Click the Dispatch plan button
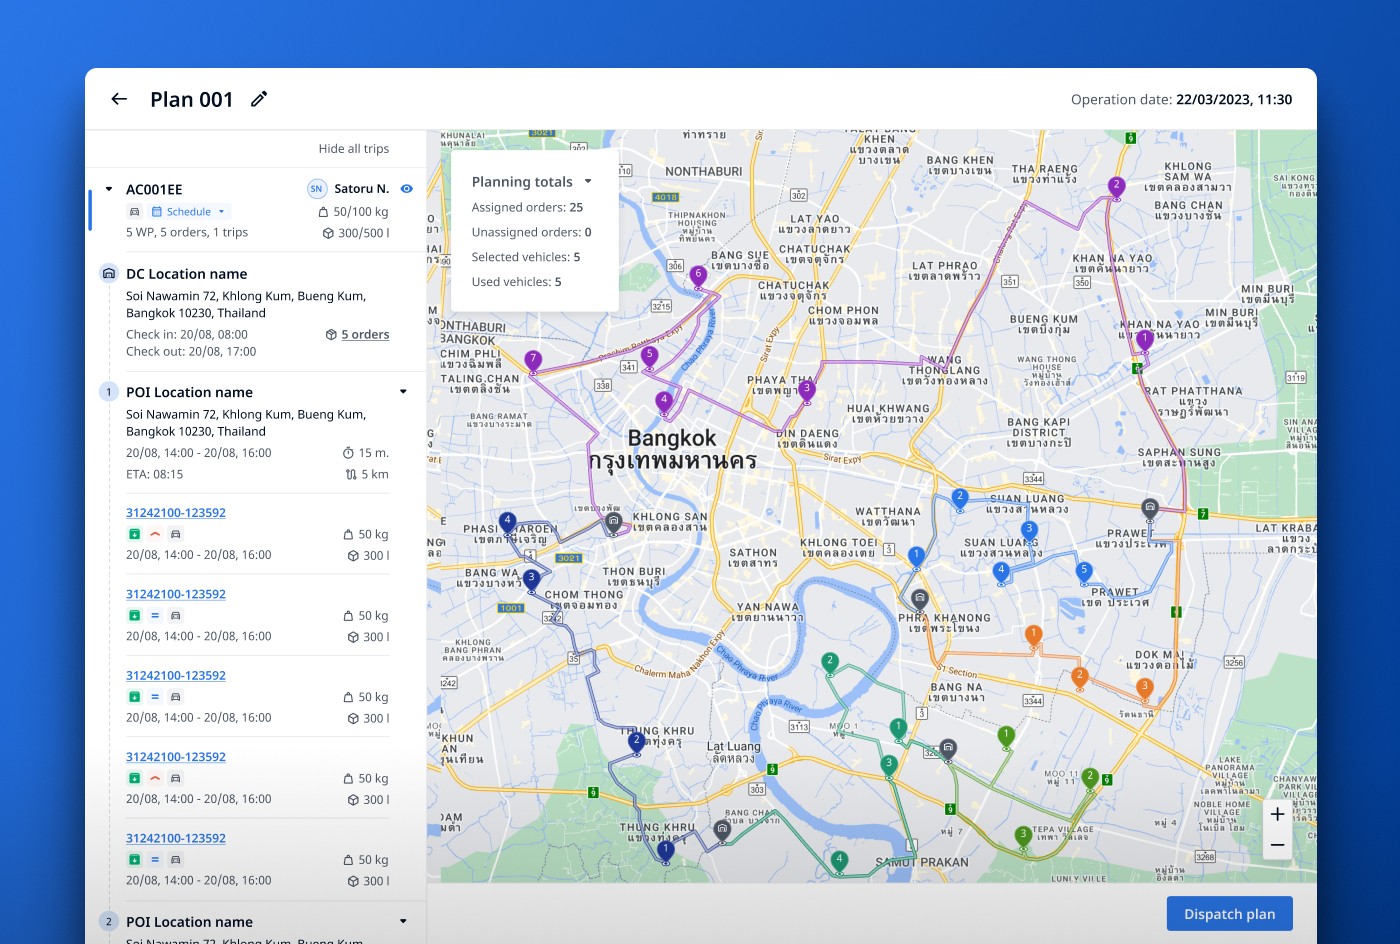 click(1230, 914)
